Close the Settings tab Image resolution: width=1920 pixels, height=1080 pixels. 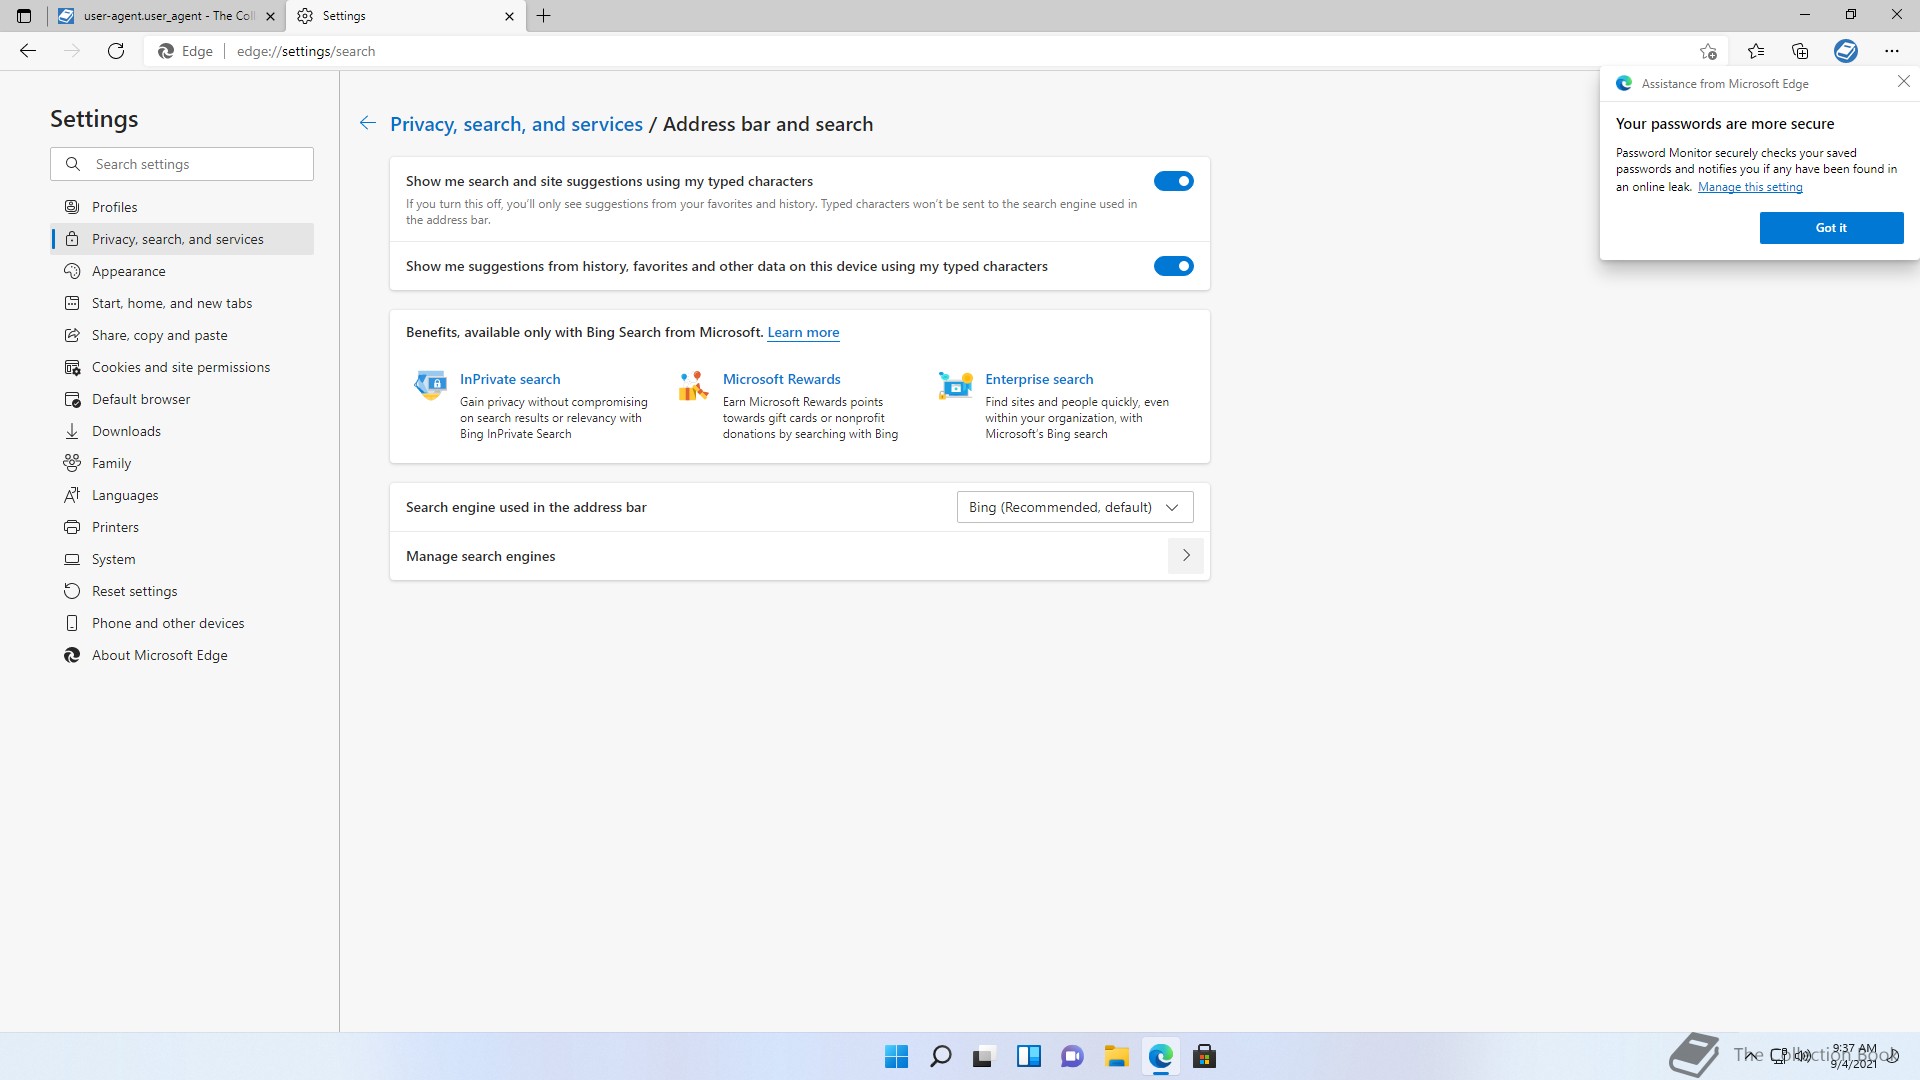point(509,16)
